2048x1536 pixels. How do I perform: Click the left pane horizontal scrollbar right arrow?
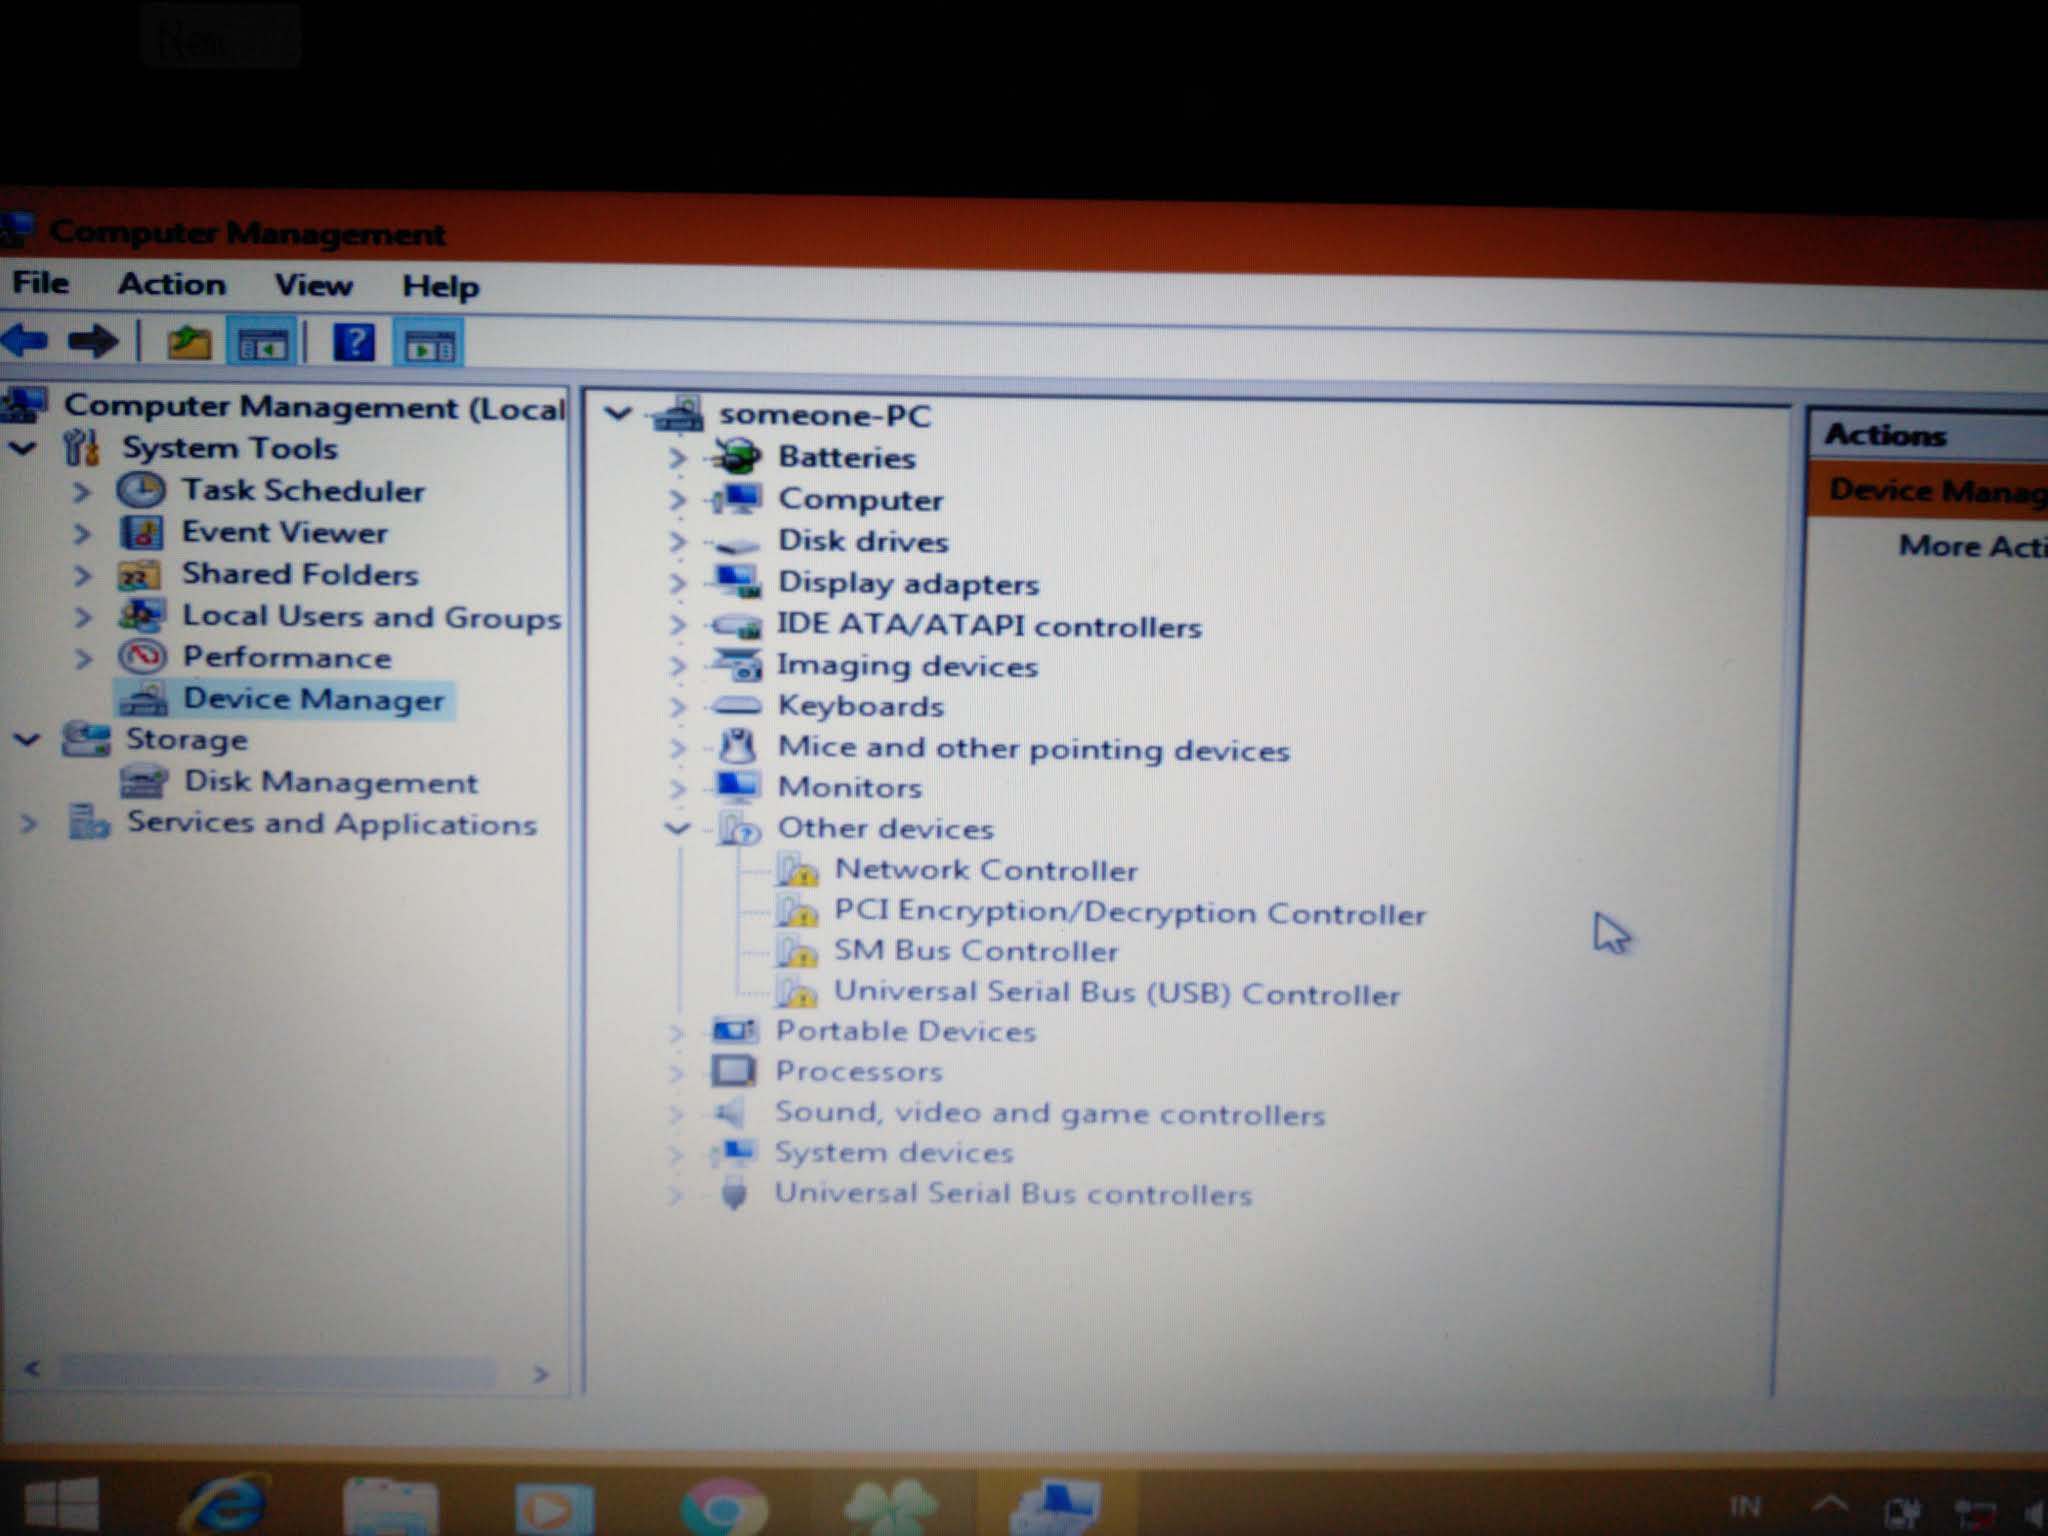tap(541, 1374)
